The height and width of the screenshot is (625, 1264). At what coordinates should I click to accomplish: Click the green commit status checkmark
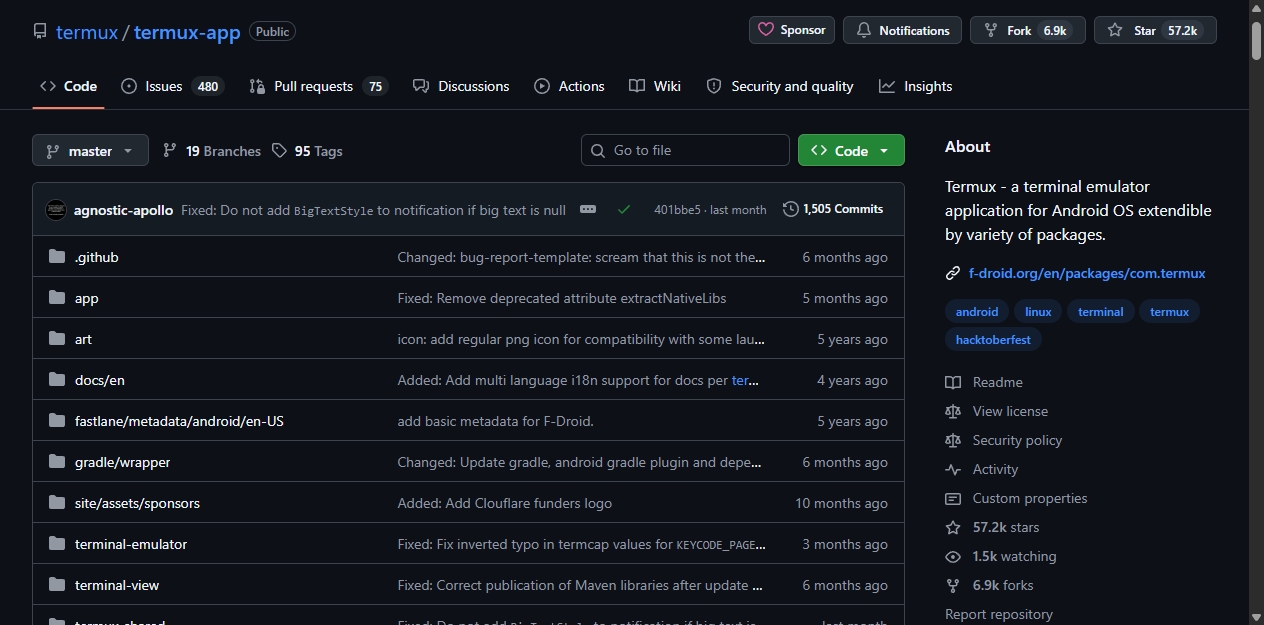coord(624,210)
